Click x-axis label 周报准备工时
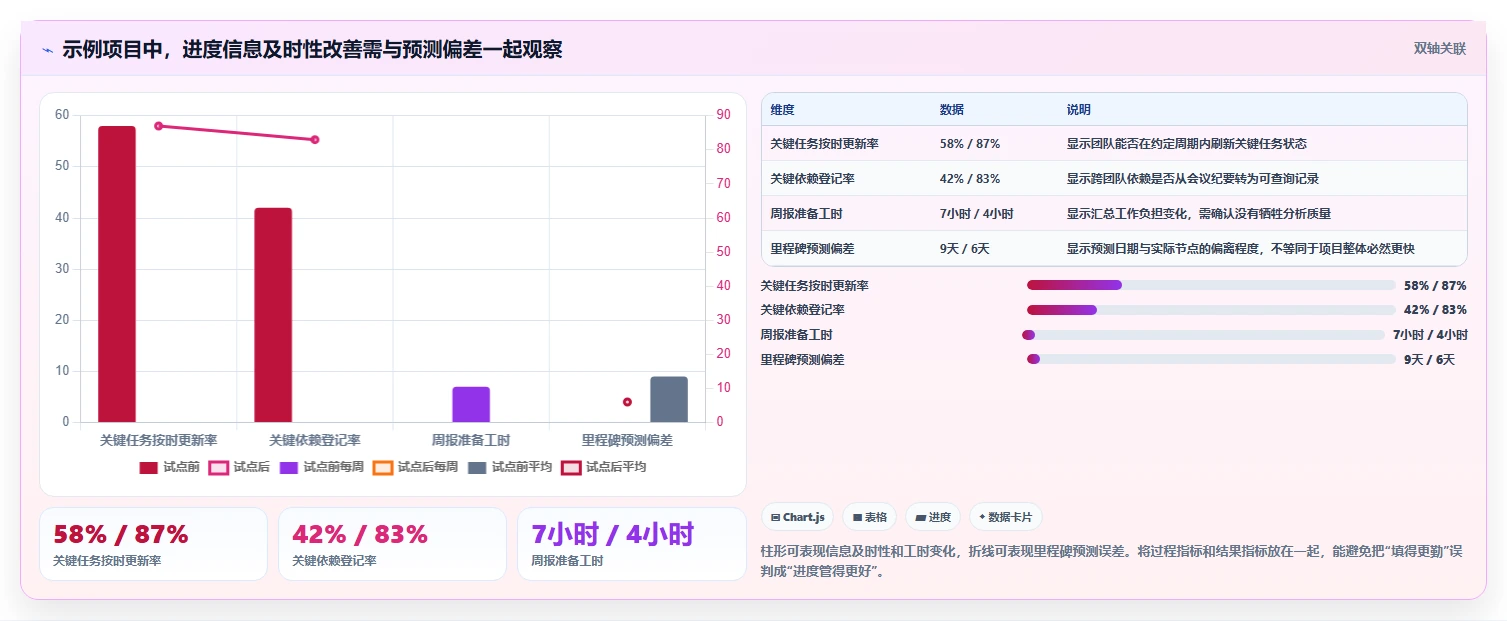 coord(471,440)
